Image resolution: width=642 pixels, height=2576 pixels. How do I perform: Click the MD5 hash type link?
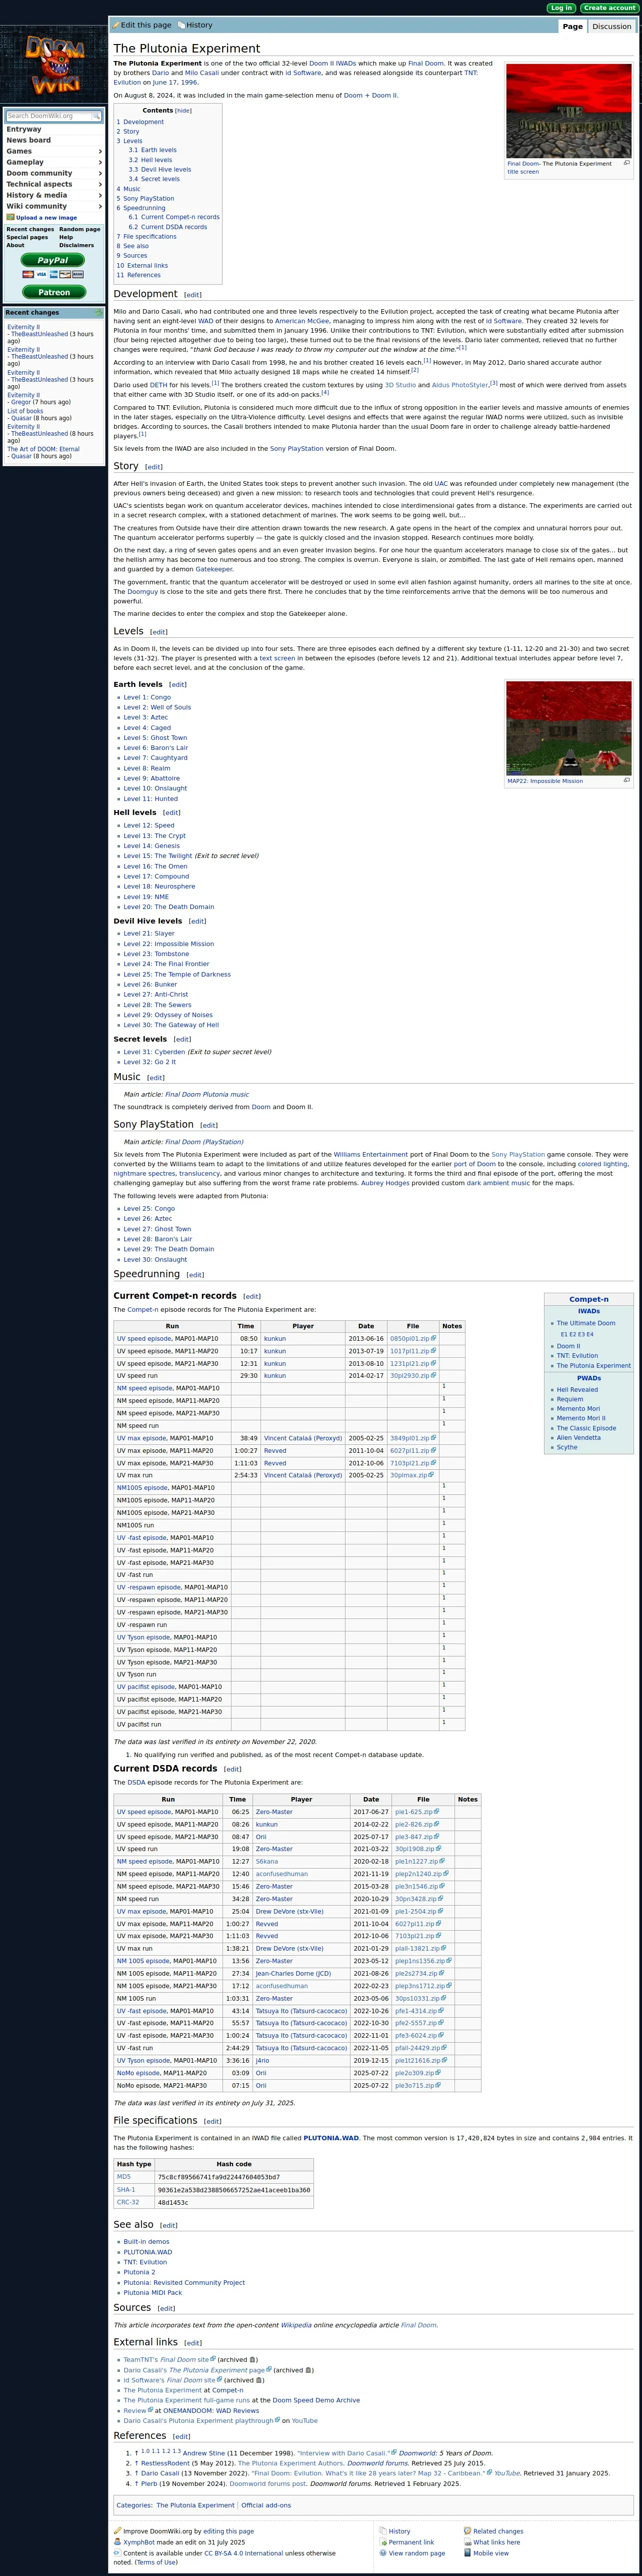click(124, 2177)
